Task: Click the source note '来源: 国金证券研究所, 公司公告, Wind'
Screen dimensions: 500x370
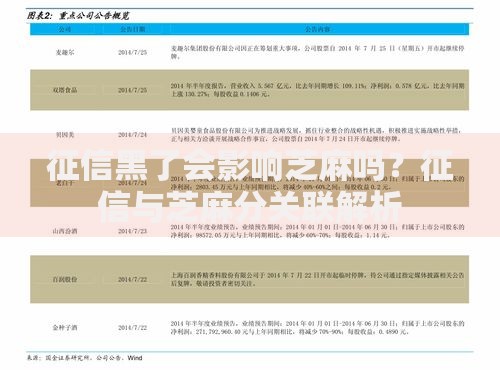Action: [85, 358]
